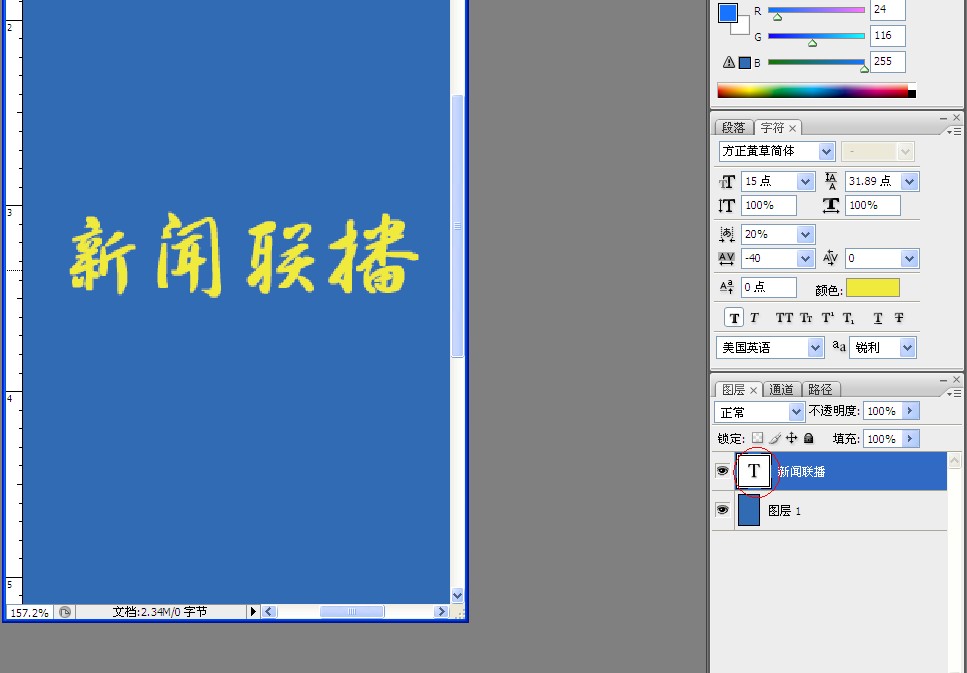Click the horizontal scale icon
Image resolution: width=967 pixels, height=673 pixels.
click(x=831, y=205)
